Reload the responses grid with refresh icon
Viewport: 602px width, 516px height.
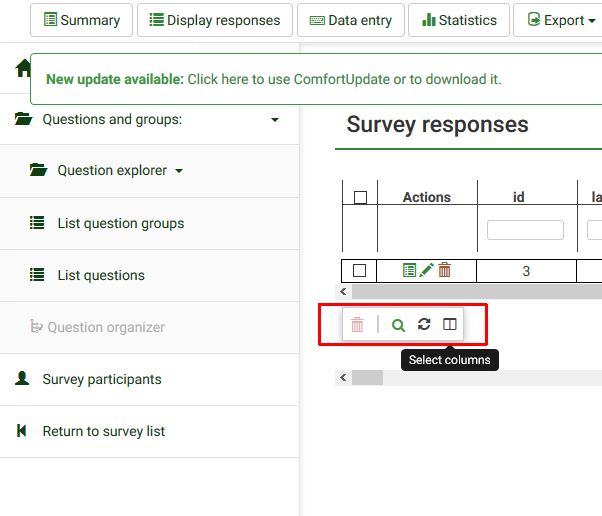[x=424, y=325]
